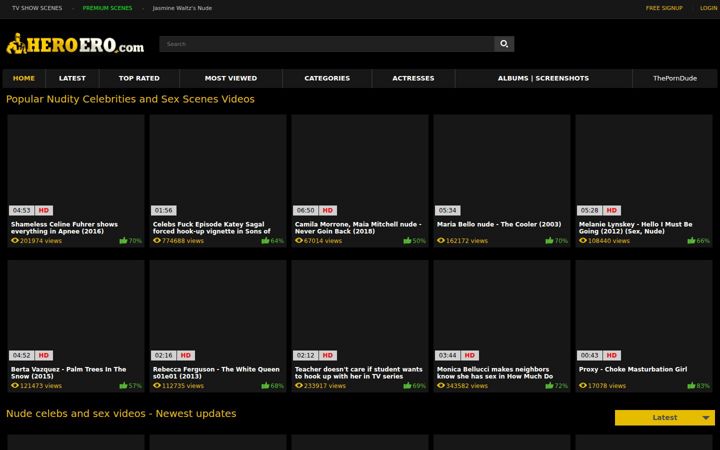Click the 233917 views count text

tap(325, 386)
